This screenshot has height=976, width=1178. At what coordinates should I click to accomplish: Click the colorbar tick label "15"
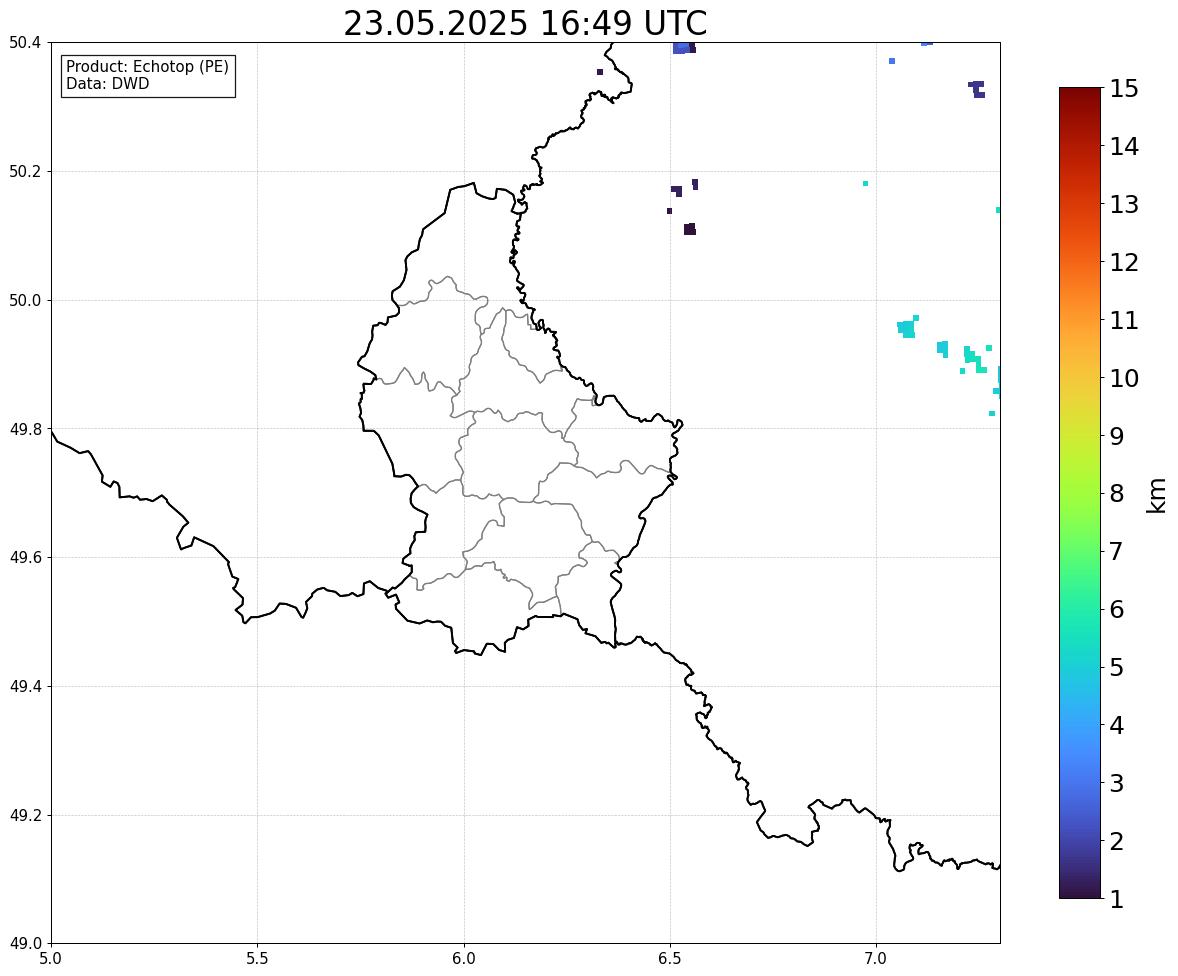pyautogui.click(x=1124, y=89)
